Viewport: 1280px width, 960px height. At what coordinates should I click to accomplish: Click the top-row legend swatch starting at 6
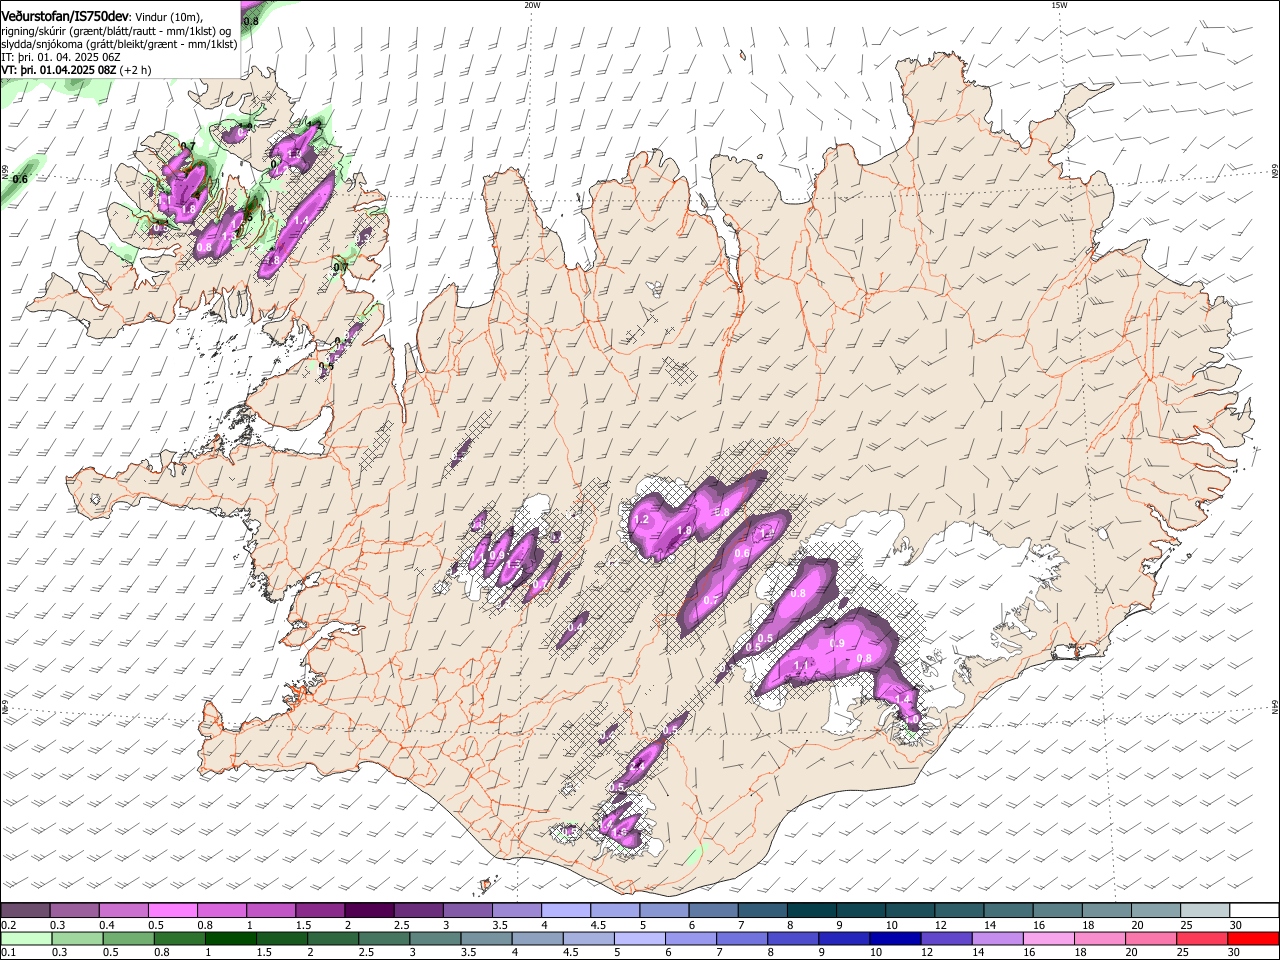click(x=711, y=911)
